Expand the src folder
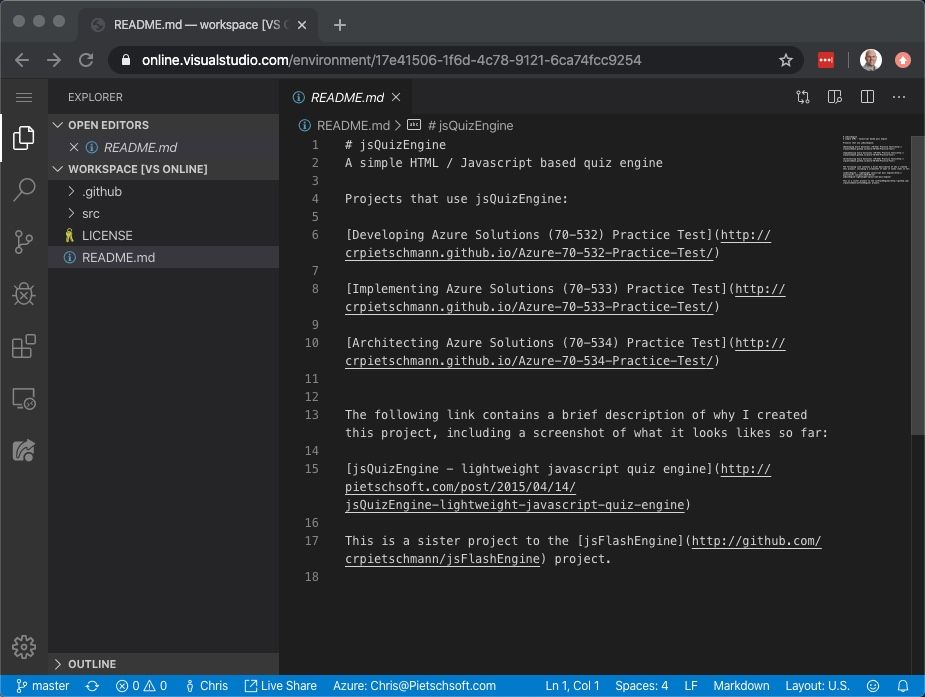Screen dimensions: 925x697 pyautogui.click(x=163, y=213)
